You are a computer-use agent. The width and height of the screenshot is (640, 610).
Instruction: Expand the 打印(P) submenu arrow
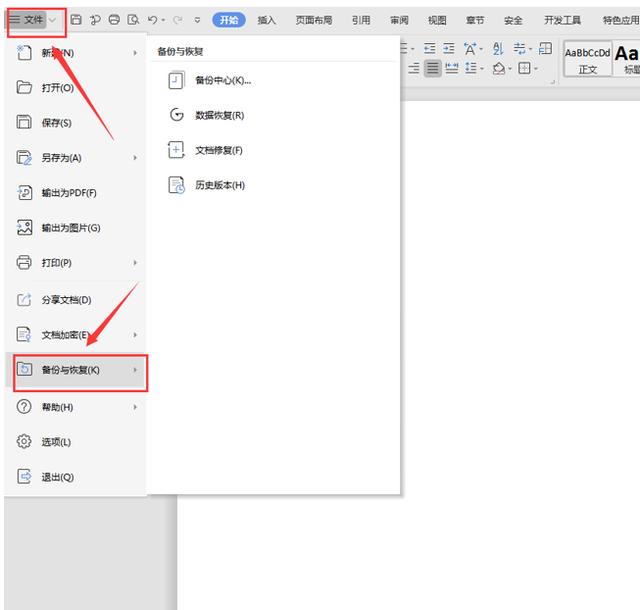click(x=135, y=263)
